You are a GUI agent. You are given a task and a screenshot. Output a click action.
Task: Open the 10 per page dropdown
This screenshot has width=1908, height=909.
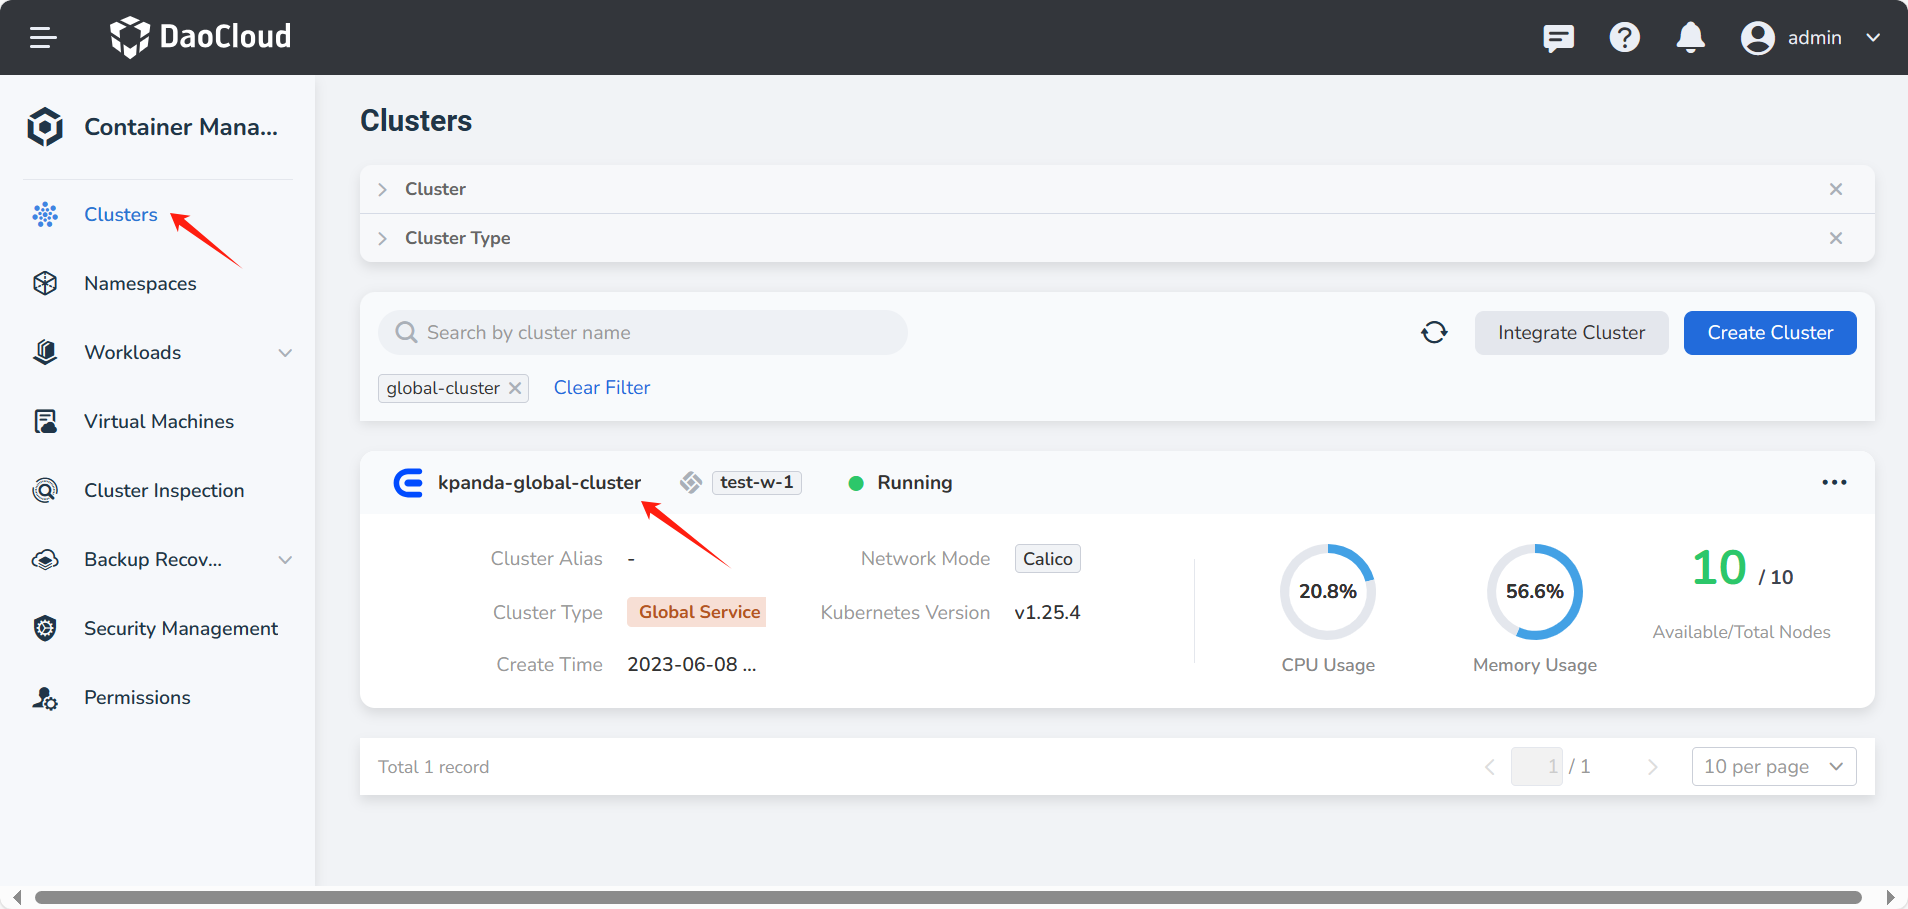point(1773,767)
